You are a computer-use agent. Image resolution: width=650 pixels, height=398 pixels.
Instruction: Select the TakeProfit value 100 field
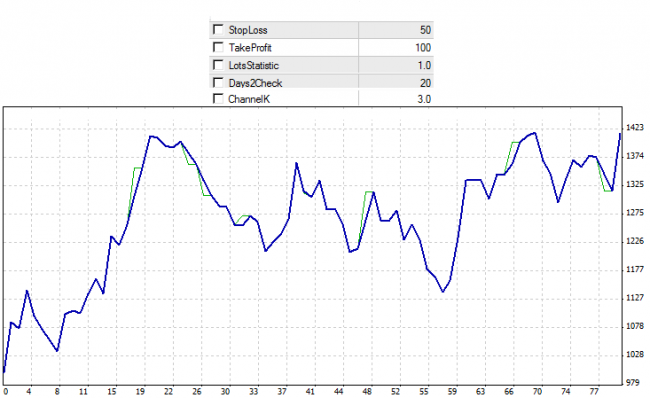pos(396,48)
